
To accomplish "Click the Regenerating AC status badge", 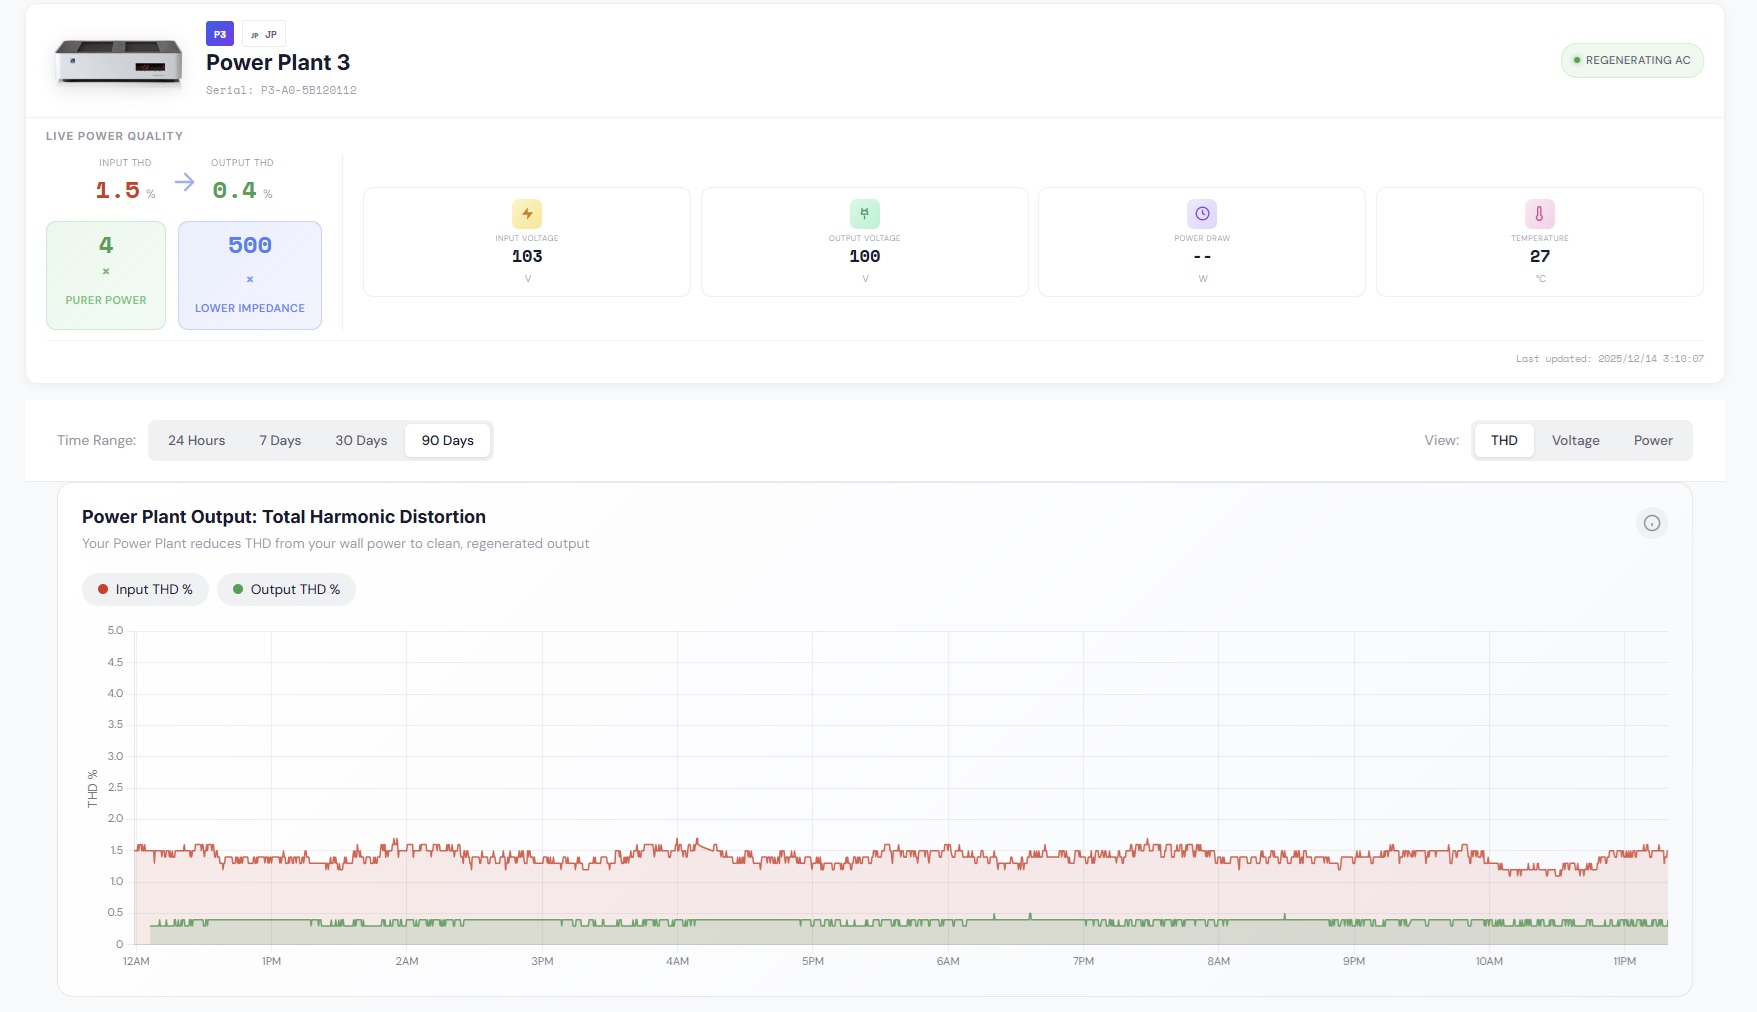I will click(x=1631, y=61).
